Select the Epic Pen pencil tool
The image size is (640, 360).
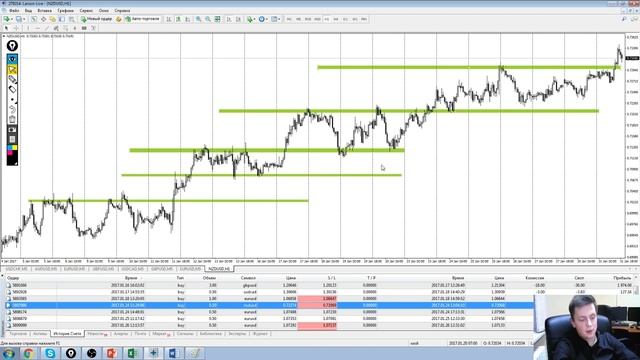coord(12,80)
